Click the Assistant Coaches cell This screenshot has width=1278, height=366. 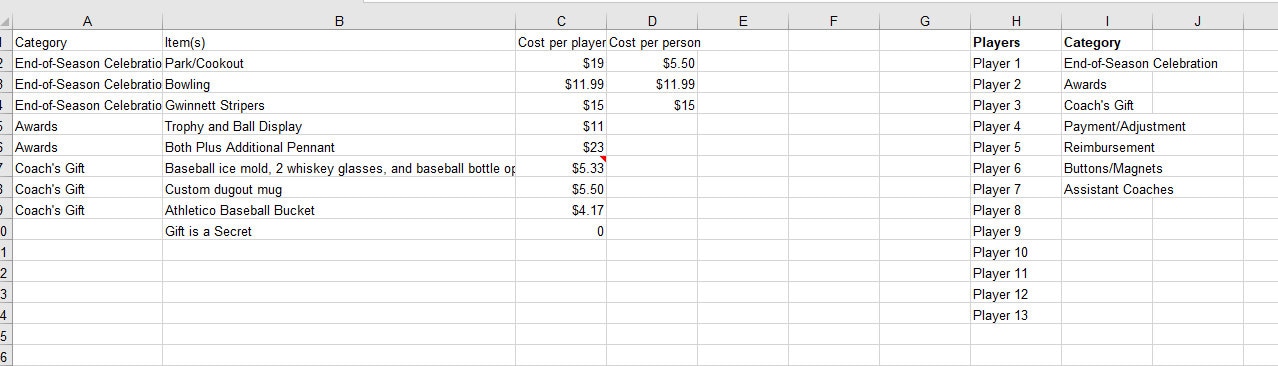click(1107, 189)
